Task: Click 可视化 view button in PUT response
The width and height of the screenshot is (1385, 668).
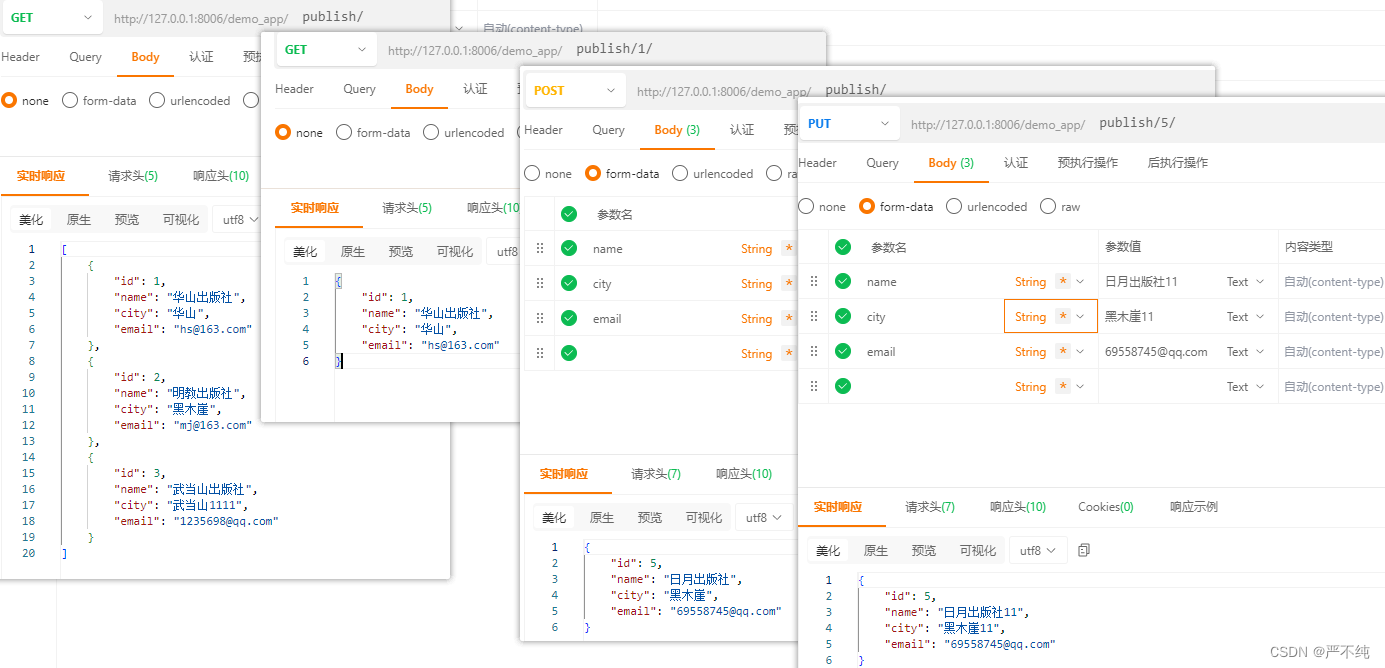Action: [978, 551]
